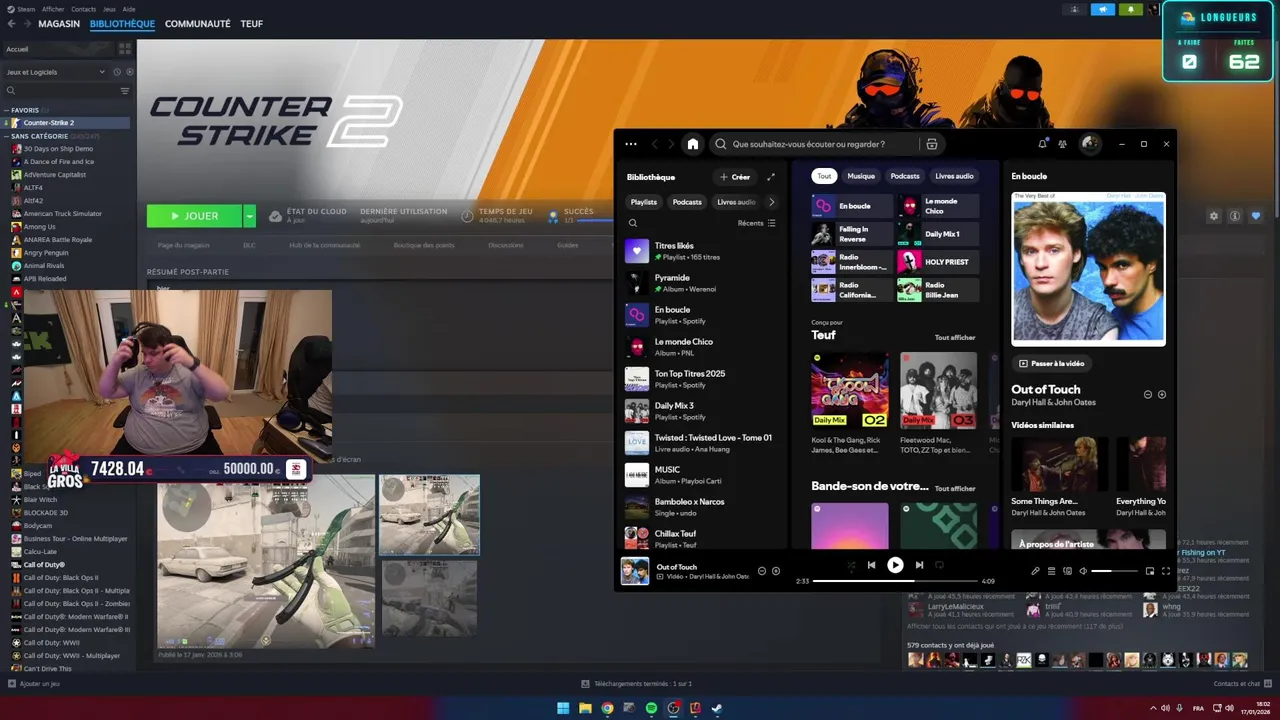Viewport: 1280px width, 720px height.
Task: Open dropdown arrow beside JOUER
Action: coord(250,216)
